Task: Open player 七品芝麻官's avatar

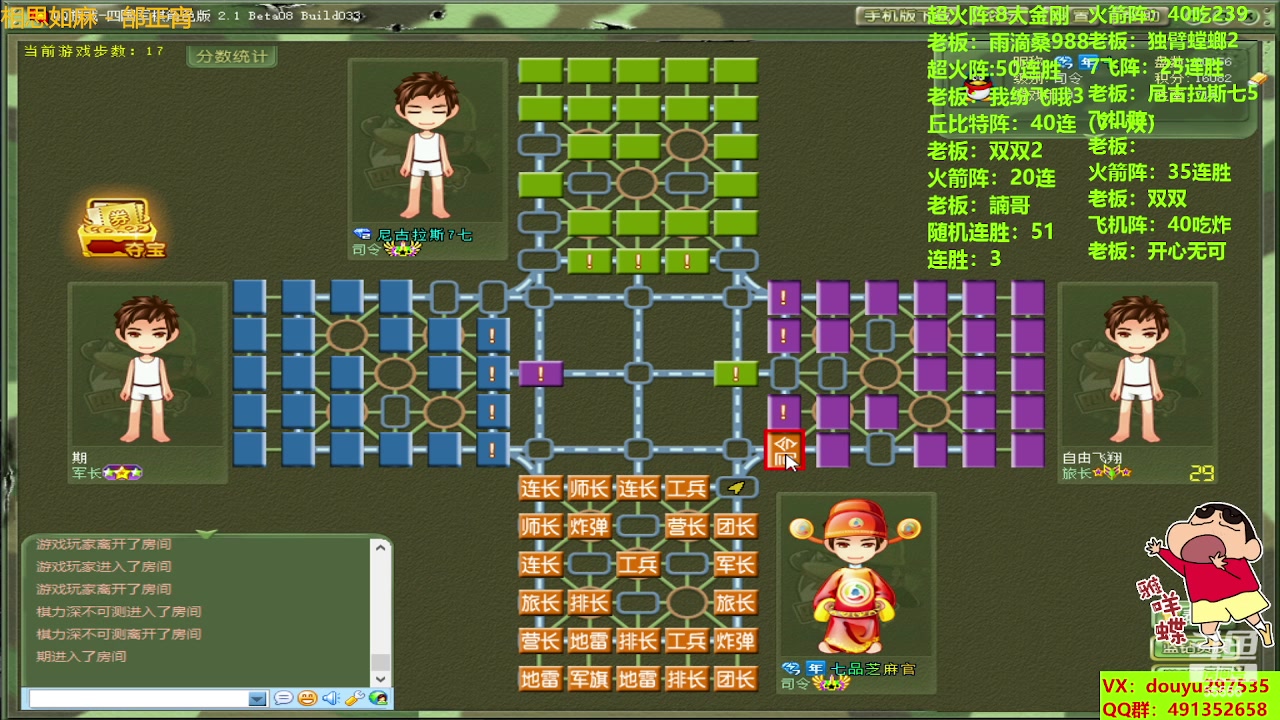Action: coord(857,576)
